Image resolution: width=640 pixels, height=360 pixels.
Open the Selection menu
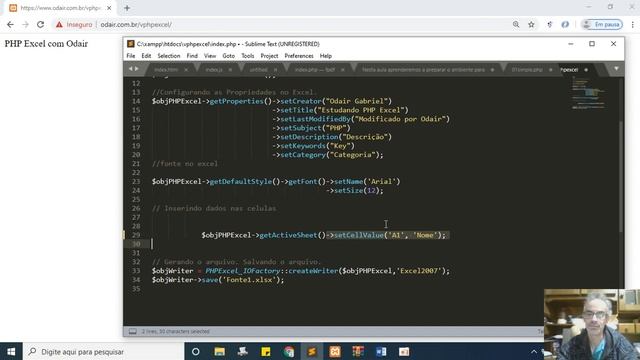pyautogui.click(x=169, y=56)
